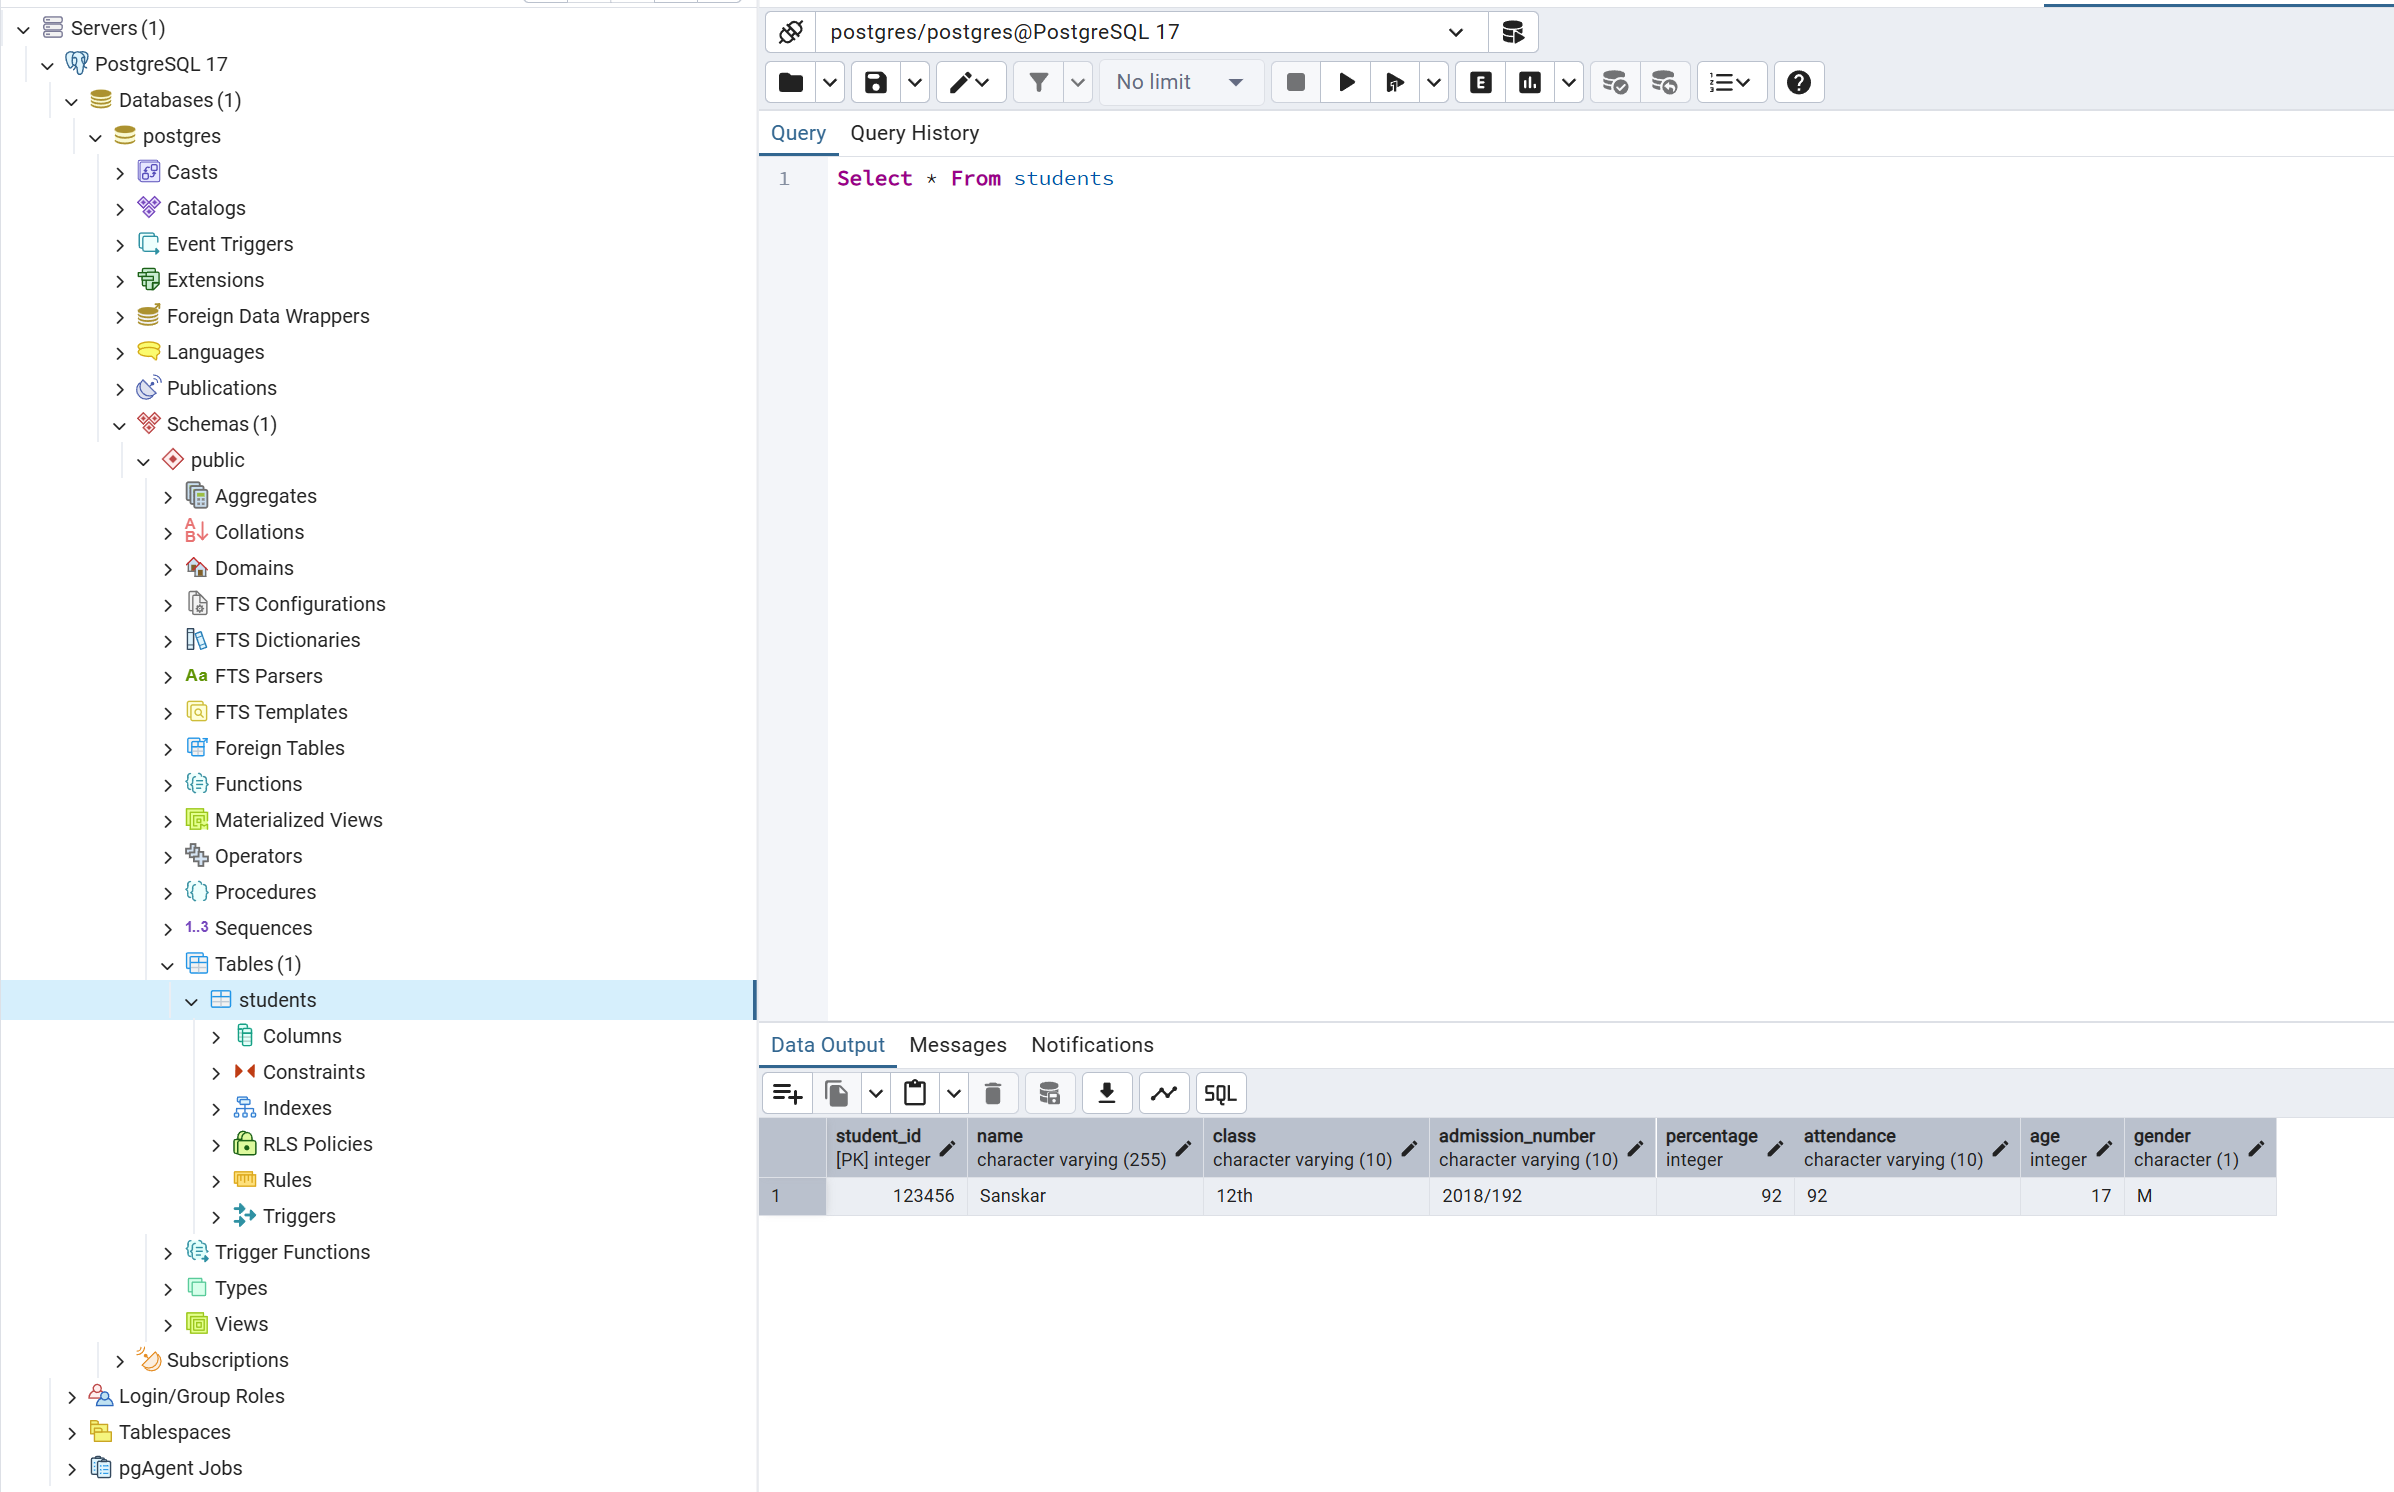2394x1492 pixels.
Task: Toggle the connection status icon
Action: tap(790, 32)
